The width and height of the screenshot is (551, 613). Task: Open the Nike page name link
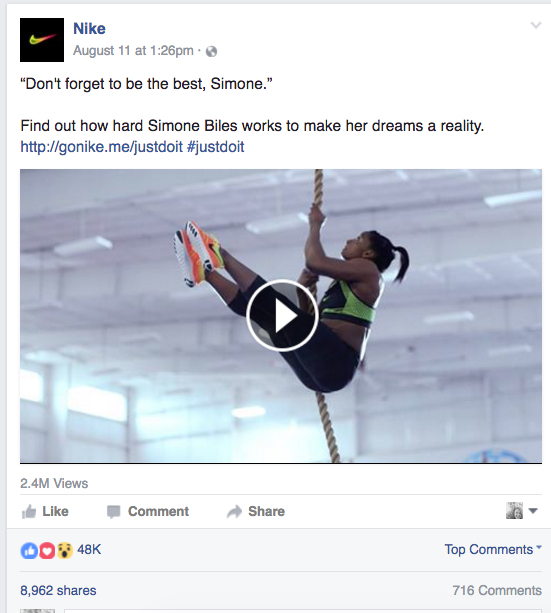pyautogui.click(x=89, y=29)
